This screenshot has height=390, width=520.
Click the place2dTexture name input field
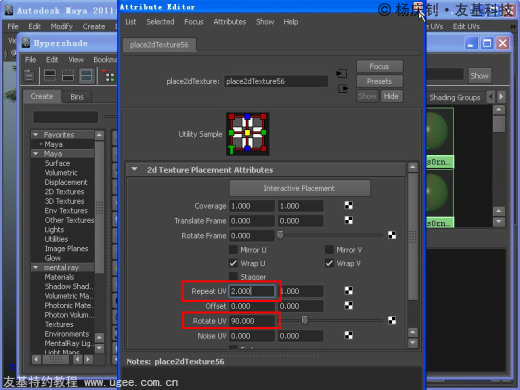276,81
